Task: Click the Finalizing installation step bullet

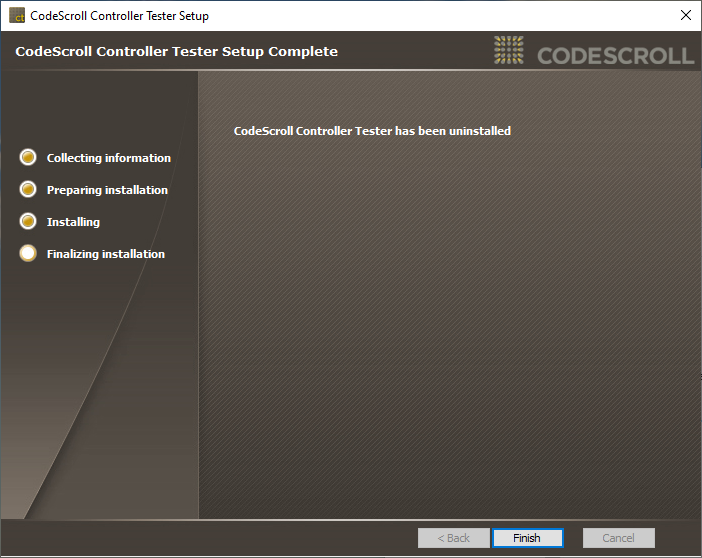Action: coord(28,253)
